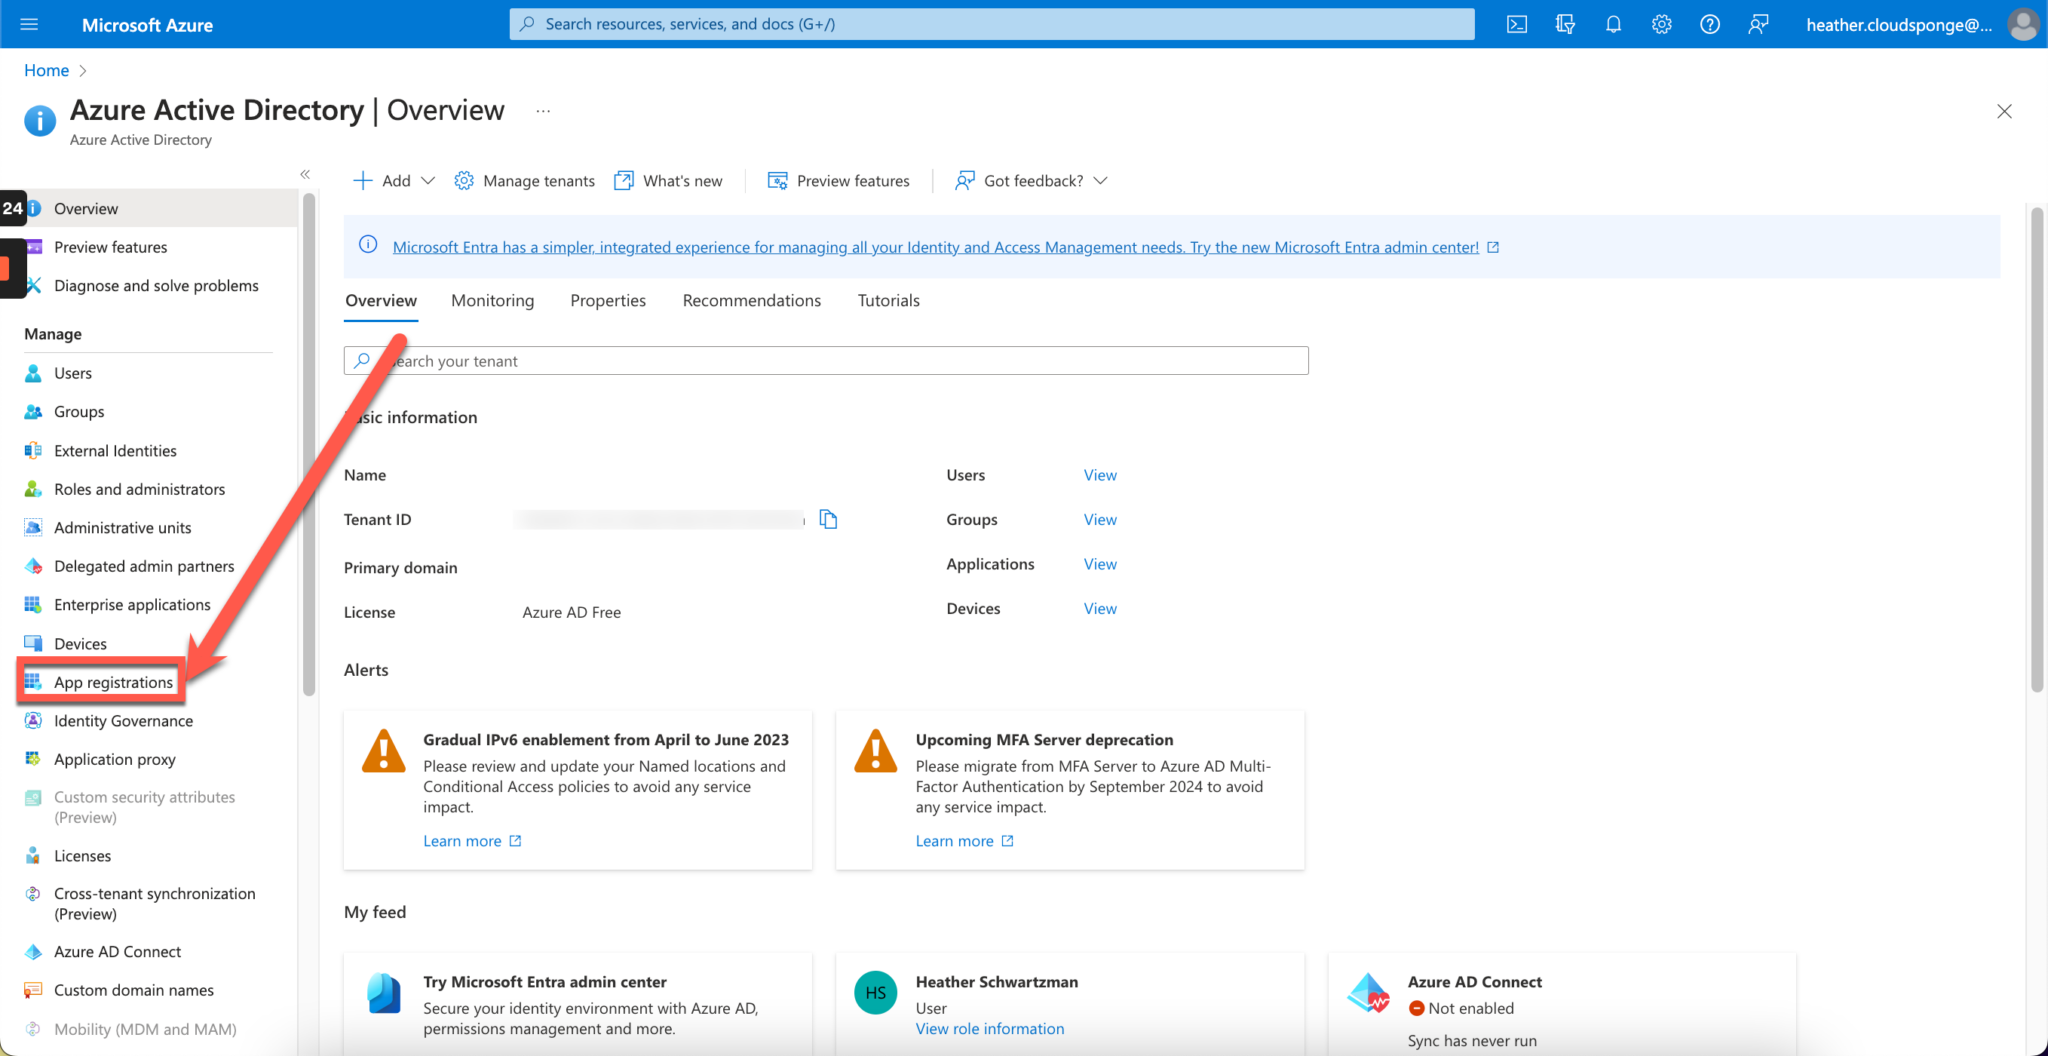2048x1056 pixels.
Task: Click the copy icon next to Tenant ID
Action: pyautogui.click(x=827, y=519)
